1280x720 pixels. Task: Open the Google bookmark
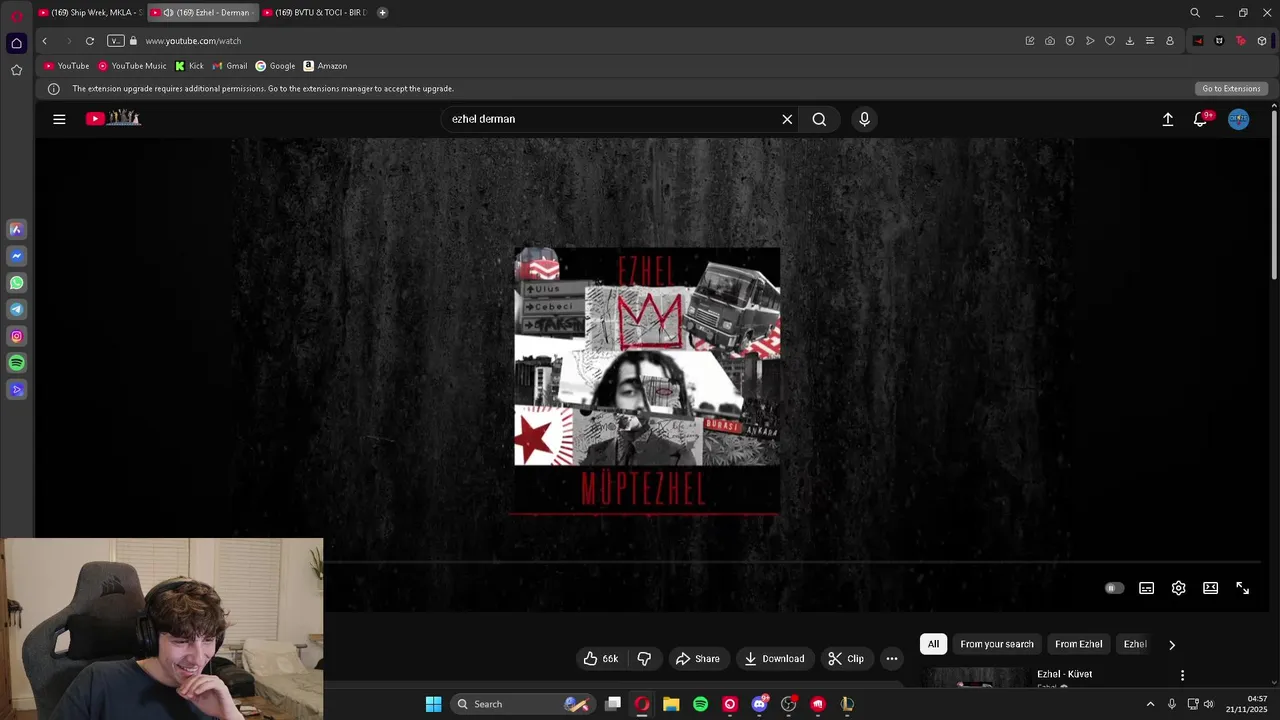click(275, 66)
